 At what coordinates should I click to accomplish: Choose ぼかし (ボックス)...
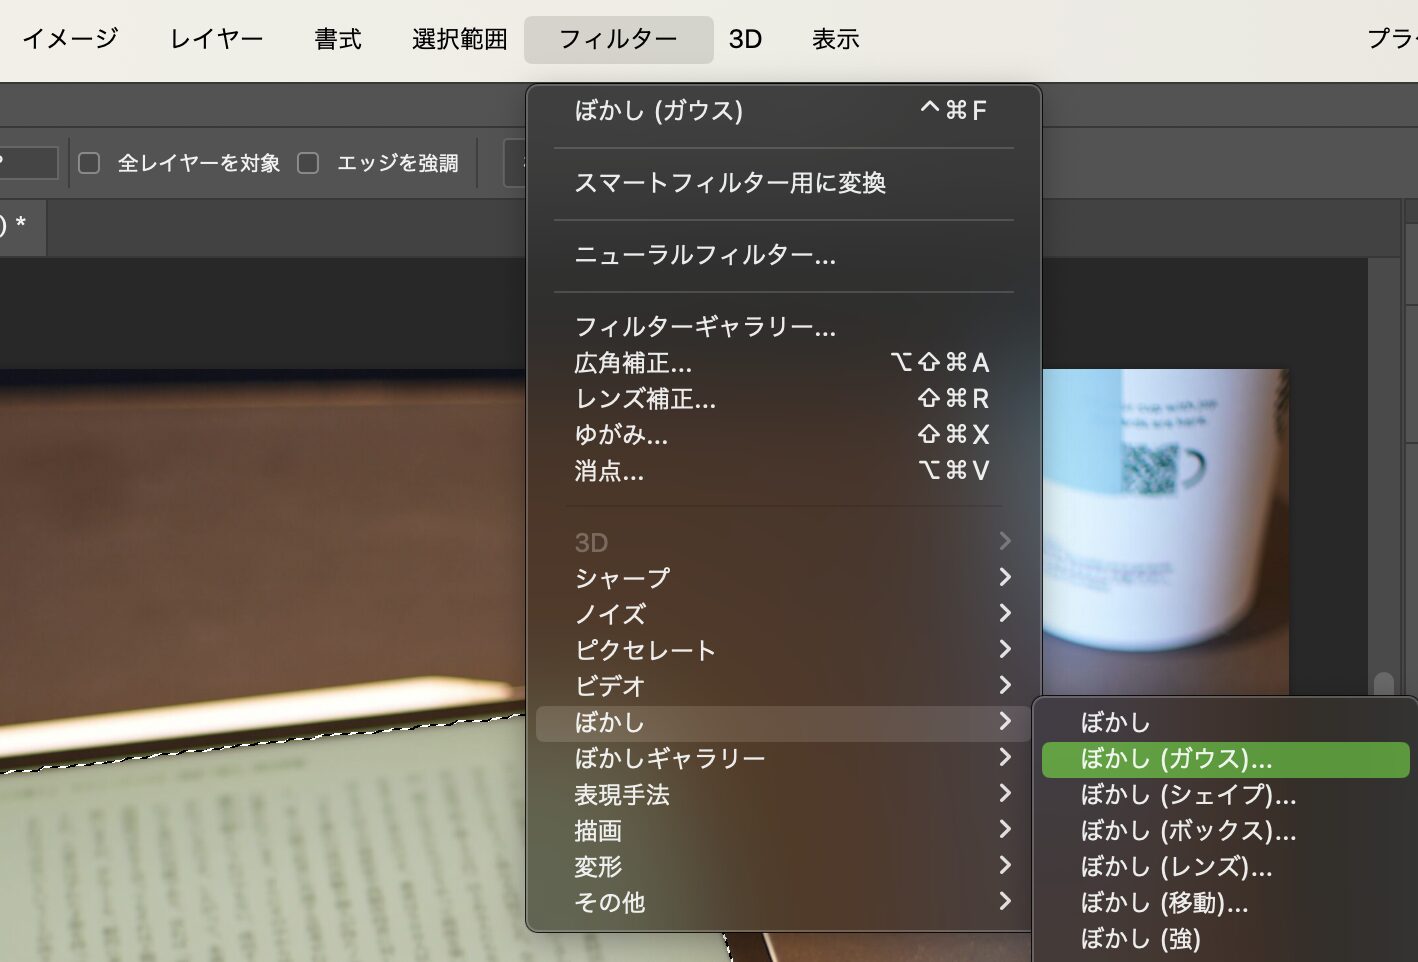(1225, 831)
